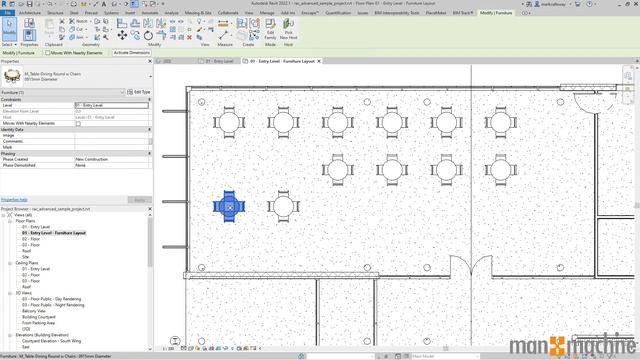The image size is (640, 360).
Task: Click the Mirror Draw Axis icon
Action: [161, 23]
